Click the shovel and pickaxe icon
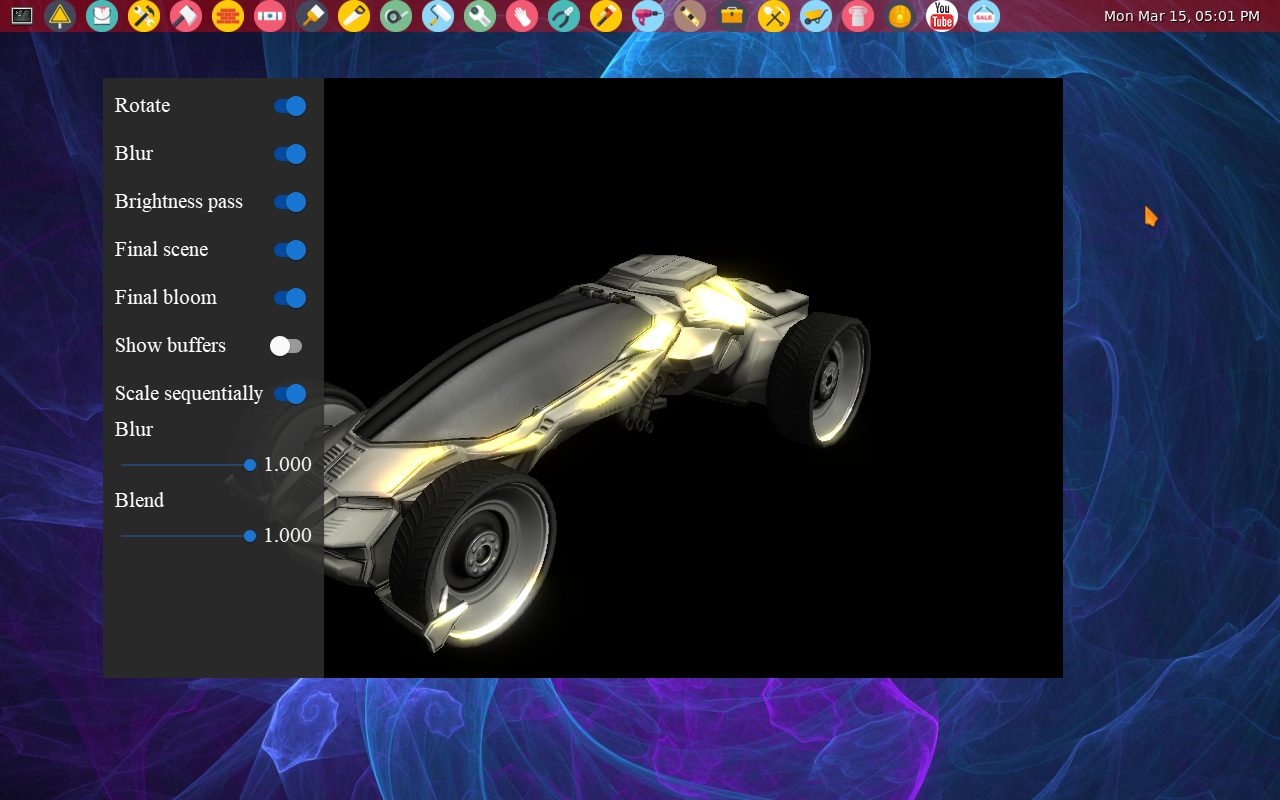1280x800 pixels. pos(774,16)
